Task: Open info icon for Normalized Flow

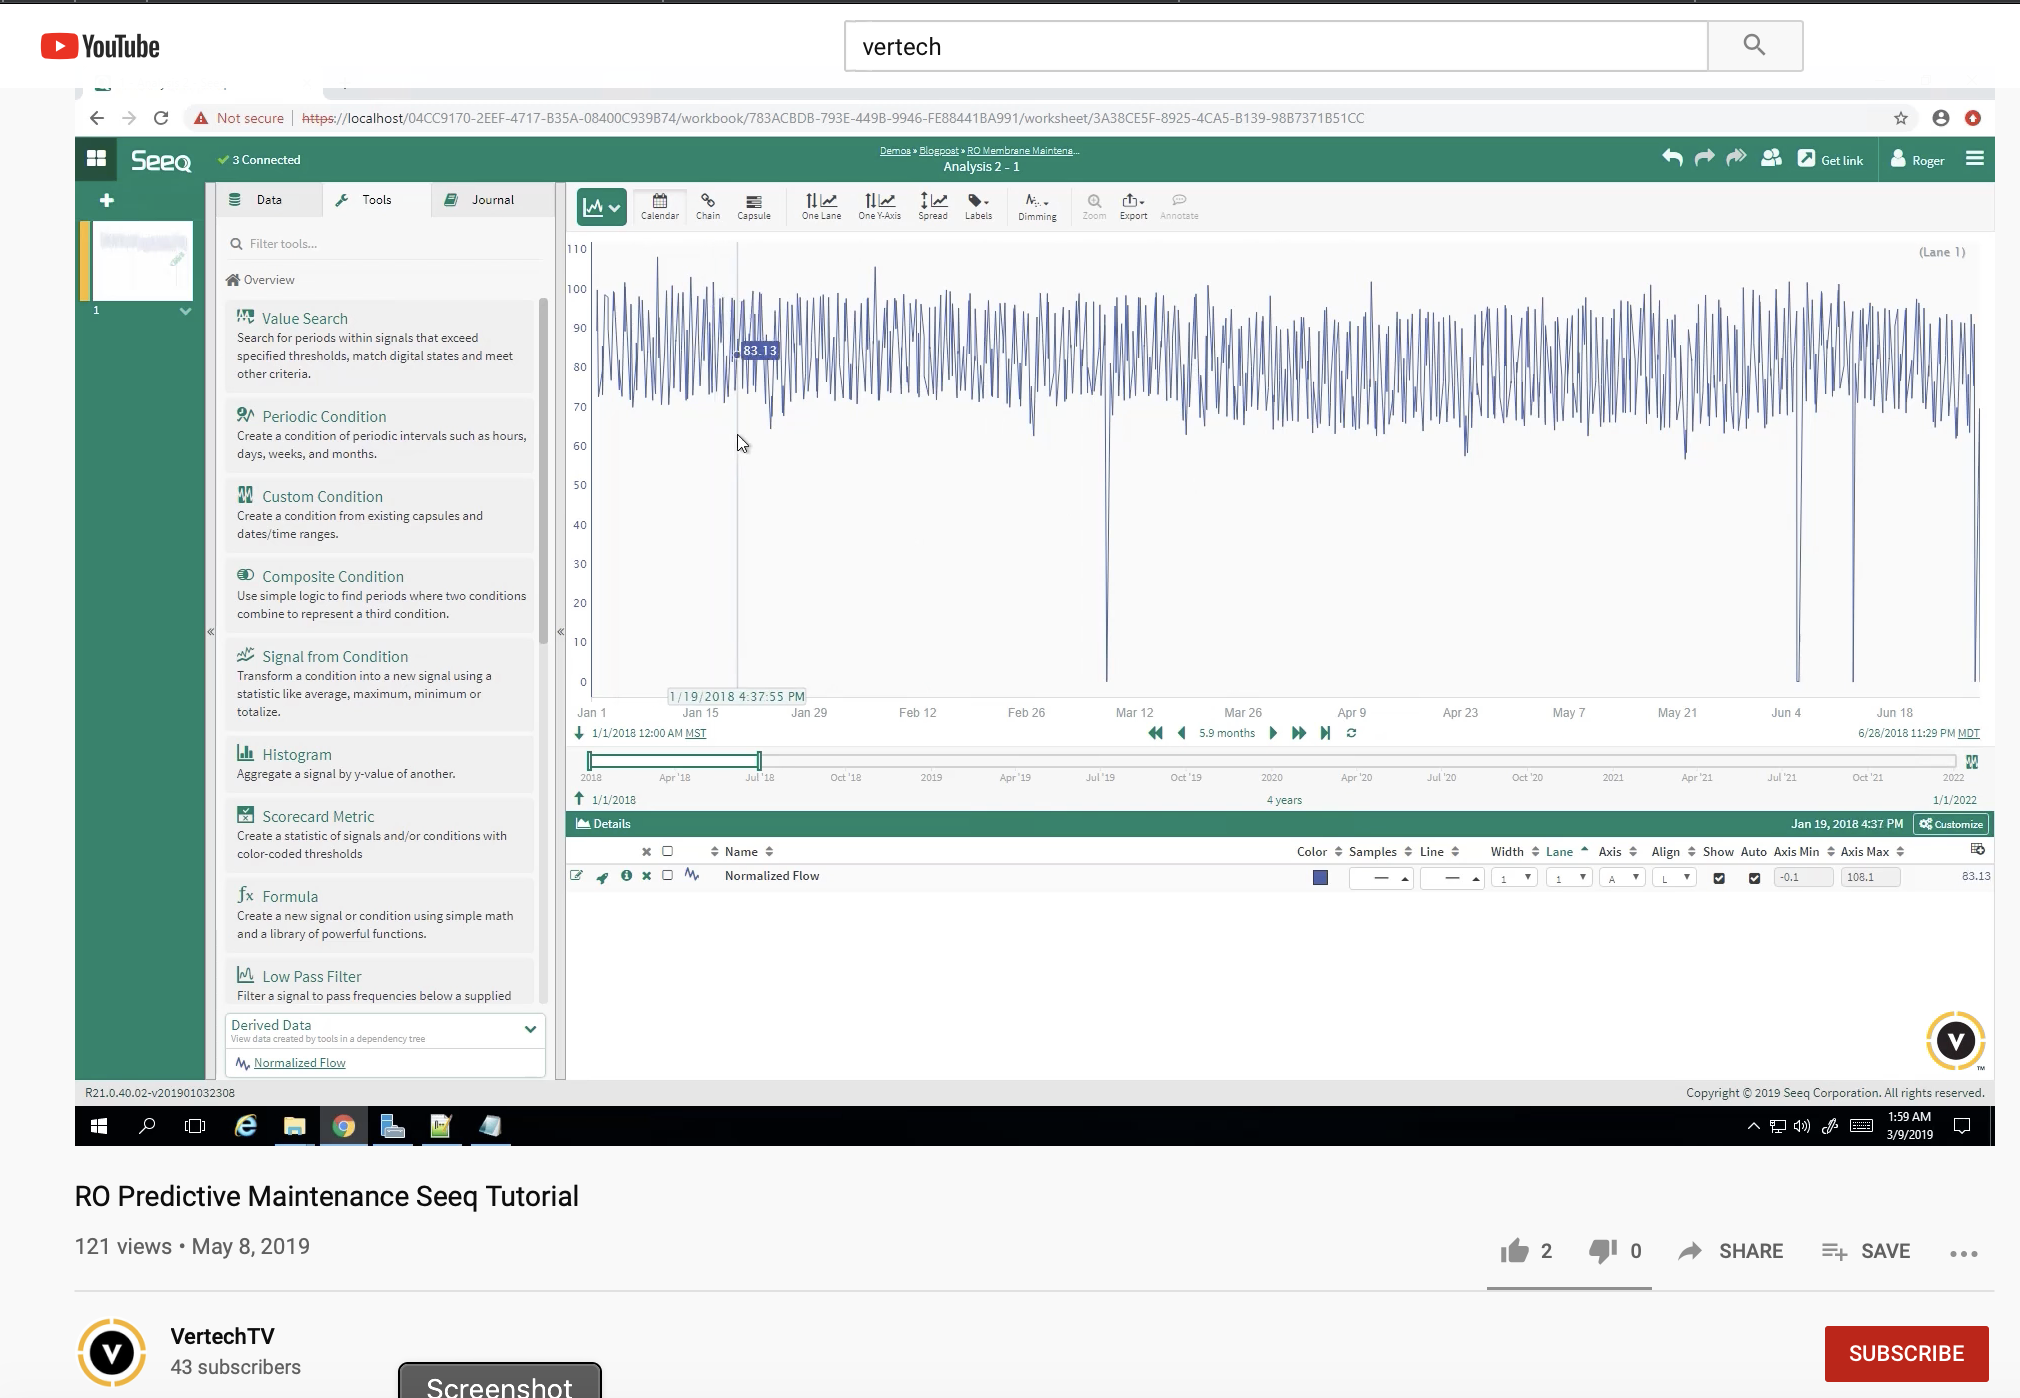Action: pos(626,876)
